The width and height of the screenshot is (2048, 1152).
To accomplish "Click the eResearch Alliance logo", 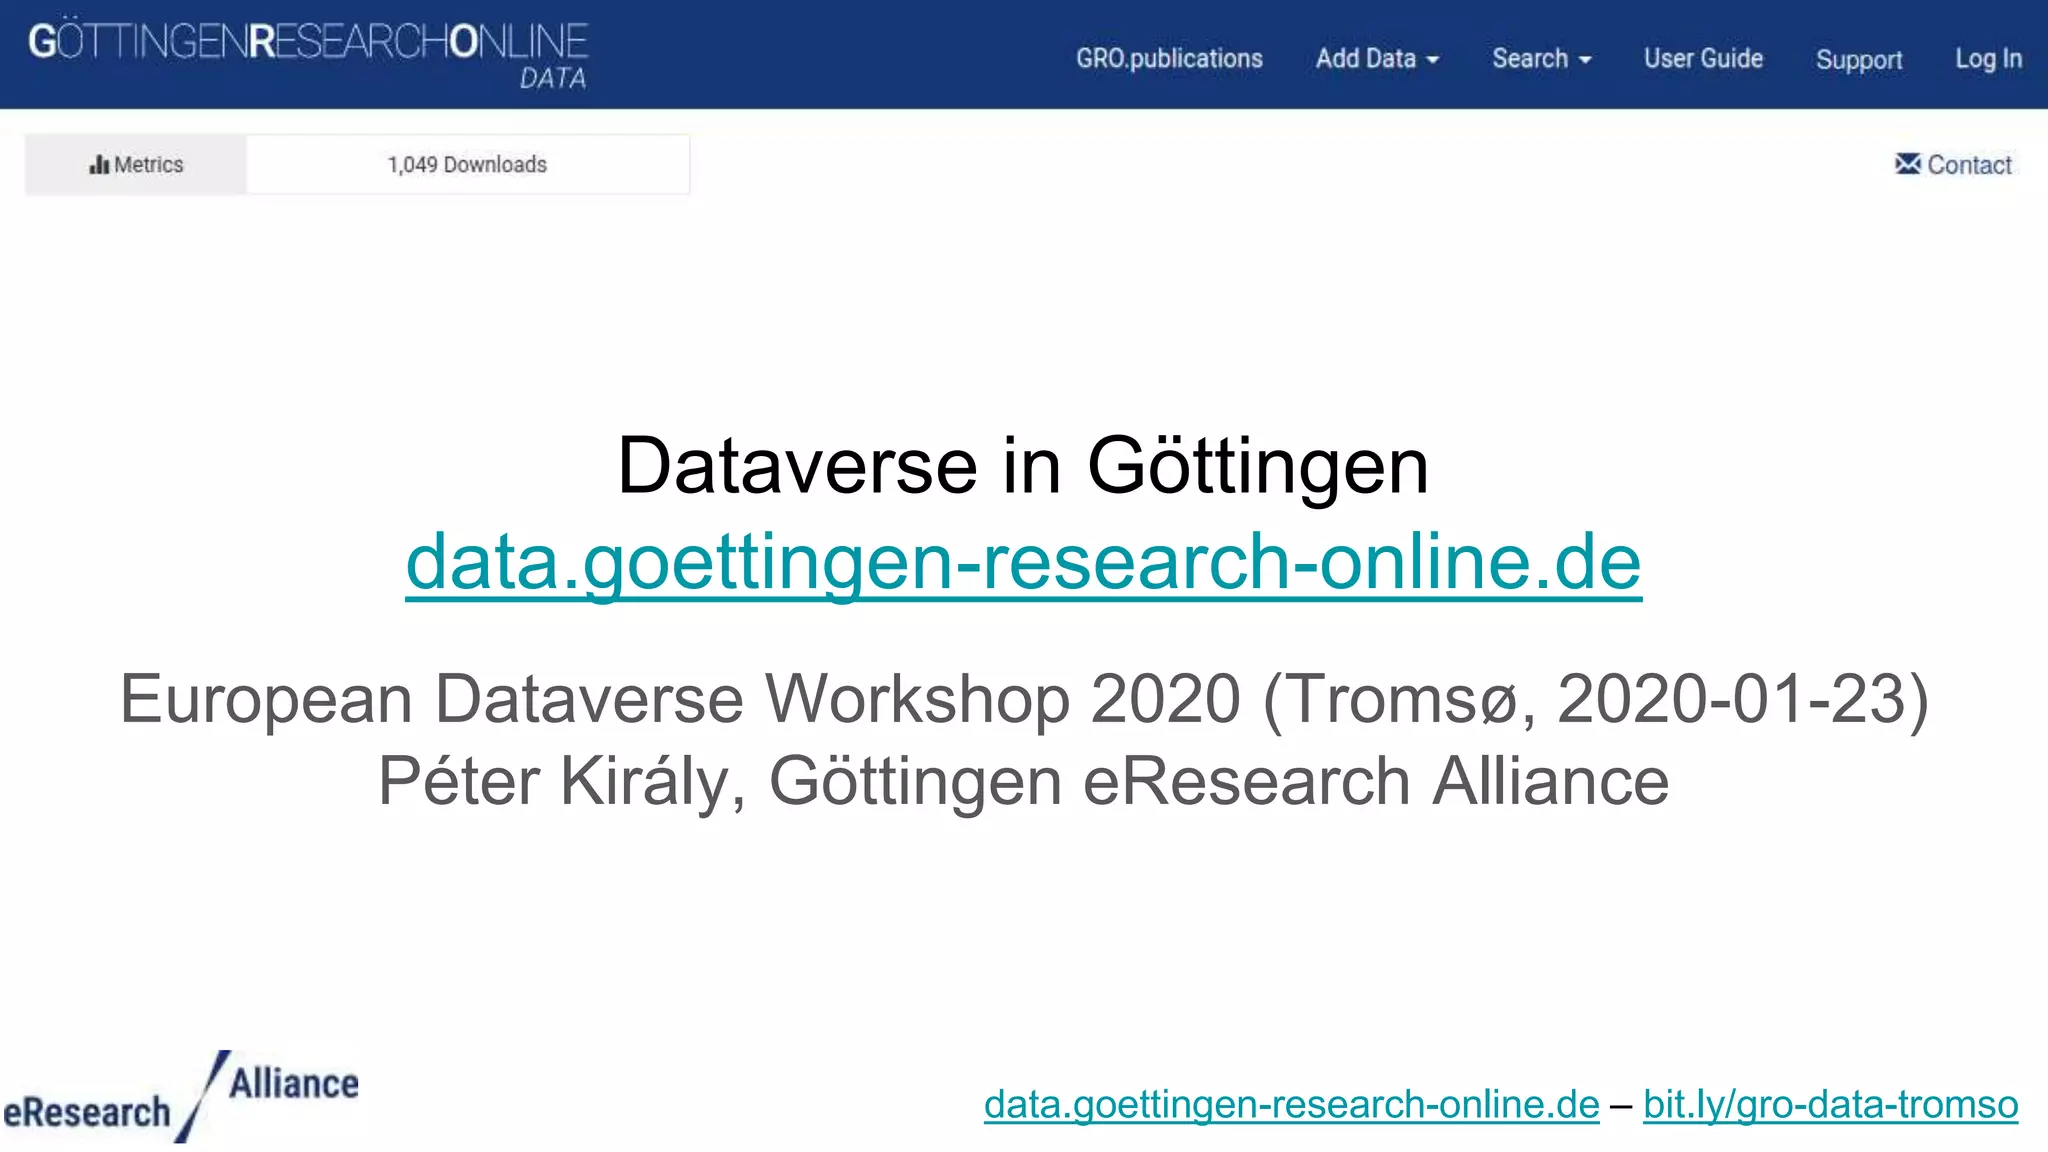I will click(181, 1097).
